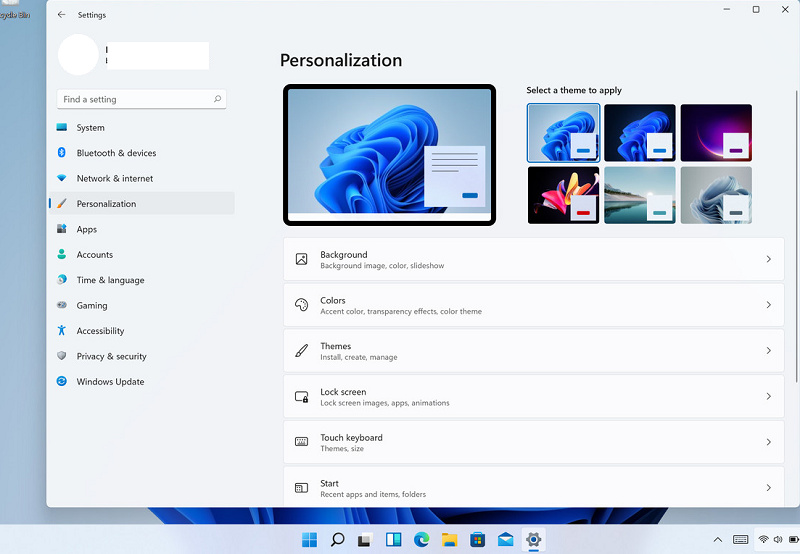Open File Explorer from taskbar
800x554 pixels.
tap(449, 540)
